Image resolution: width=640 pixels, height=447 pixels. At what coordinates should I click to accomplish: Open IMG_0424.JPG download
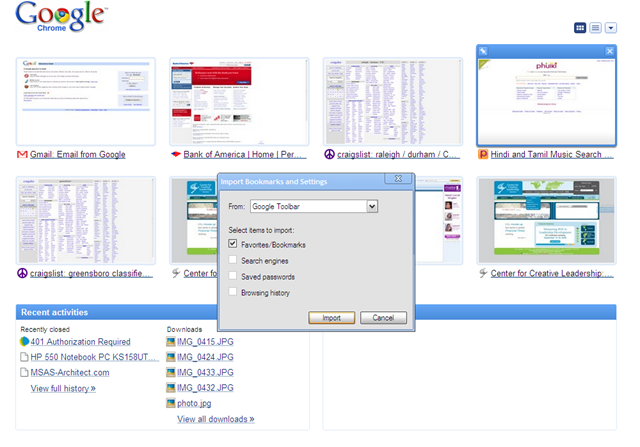(x=205, y=357)
